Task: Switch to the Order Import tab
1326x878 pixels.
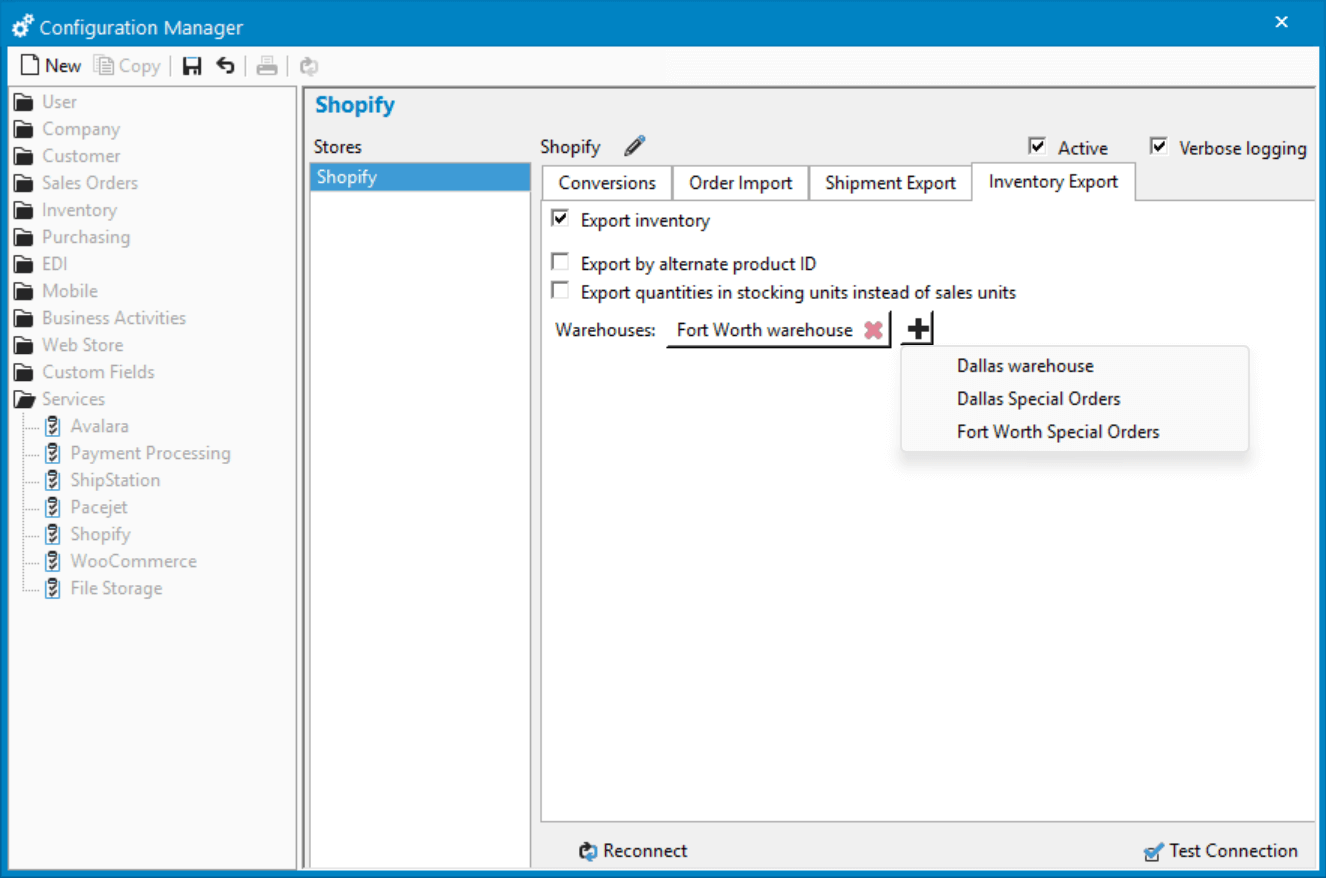Action: (x=740, y=183)
